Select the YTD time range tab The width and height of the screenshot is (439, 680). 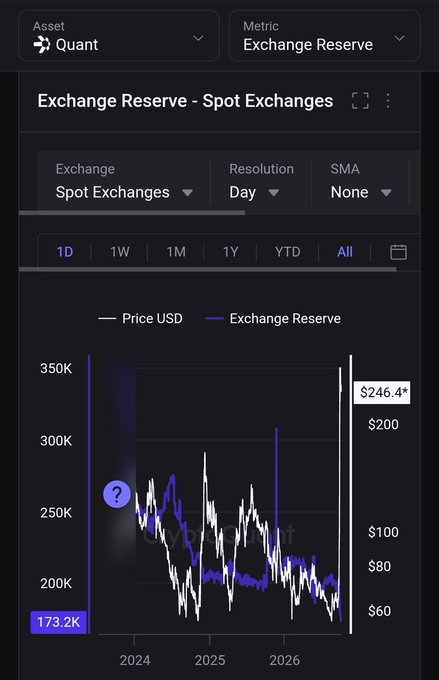pyautogui.click(x=288, y=252)
